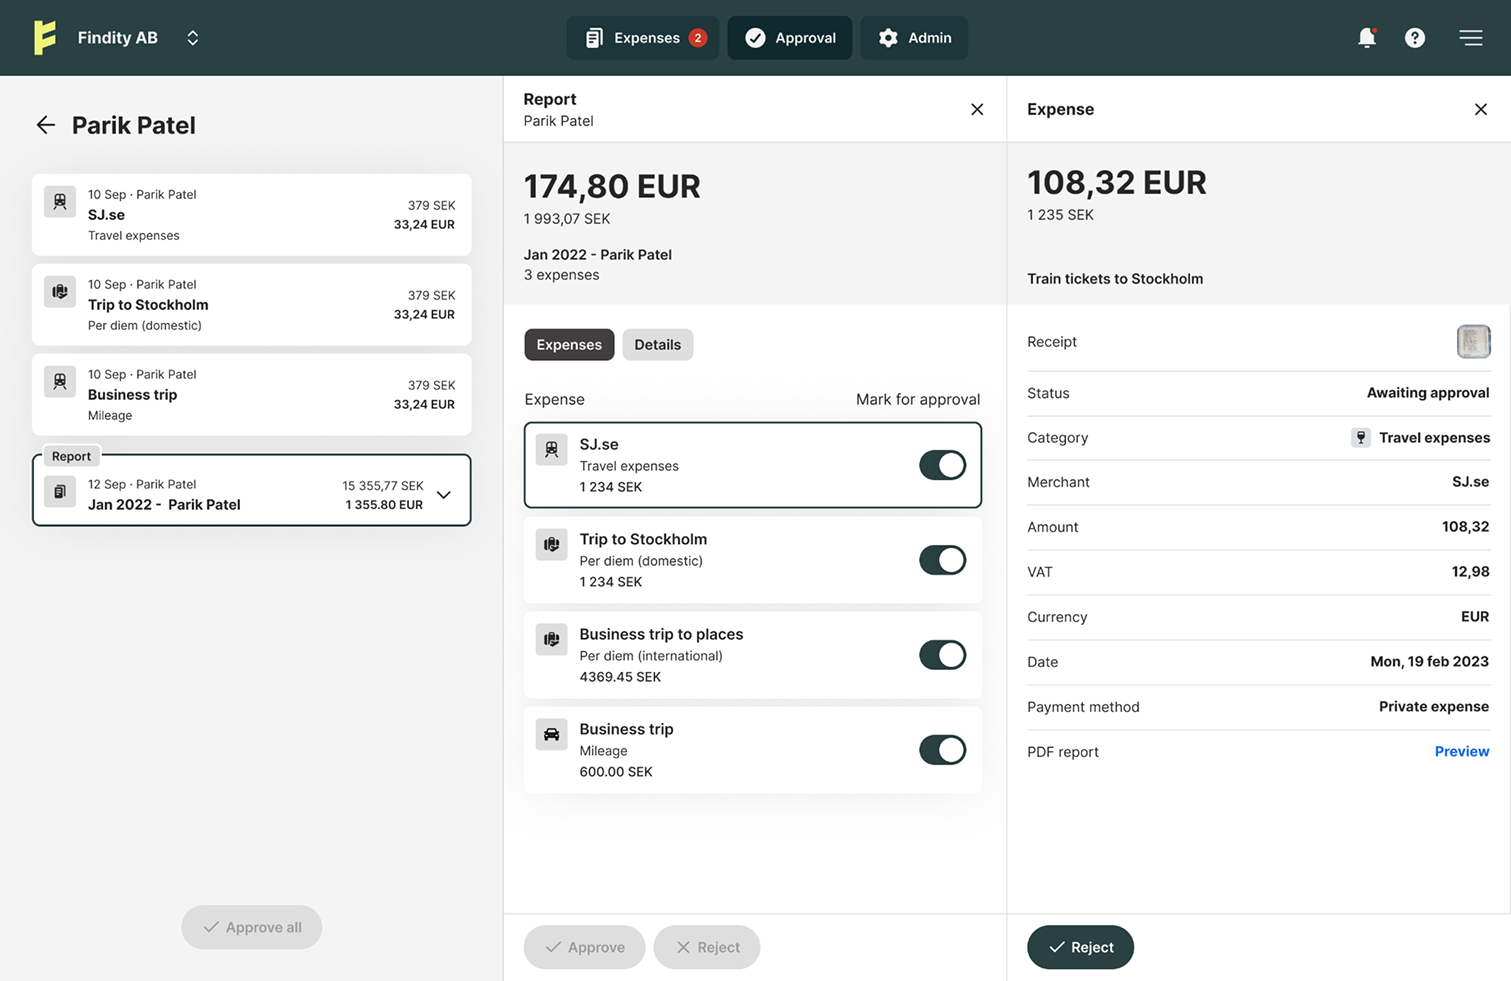The height and width of the screenshot is (981, 1511).
Task: Open the receipt thumbnail image
Action: coord(1472,342)
